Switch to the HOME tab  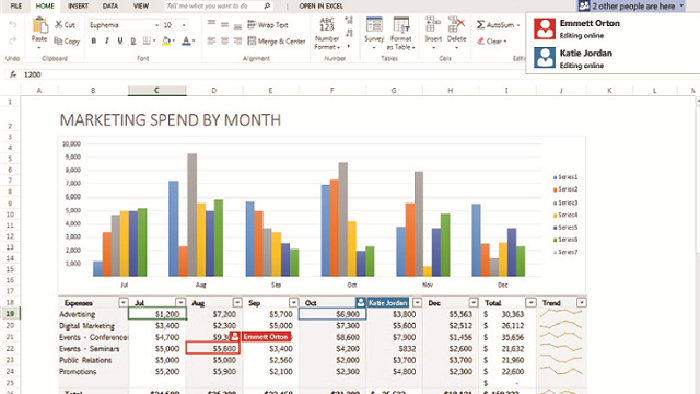pos(45,6)
